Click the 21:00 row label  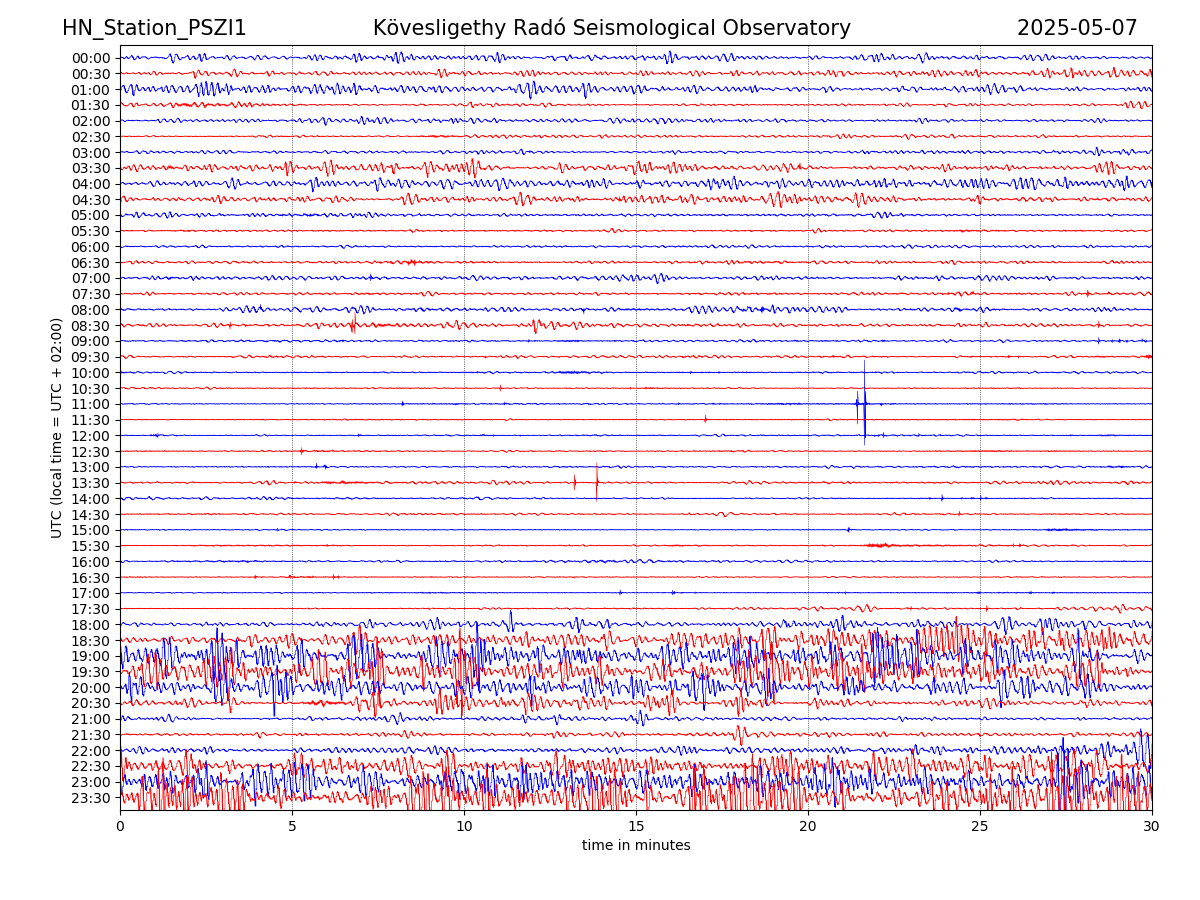click(91, 719)
